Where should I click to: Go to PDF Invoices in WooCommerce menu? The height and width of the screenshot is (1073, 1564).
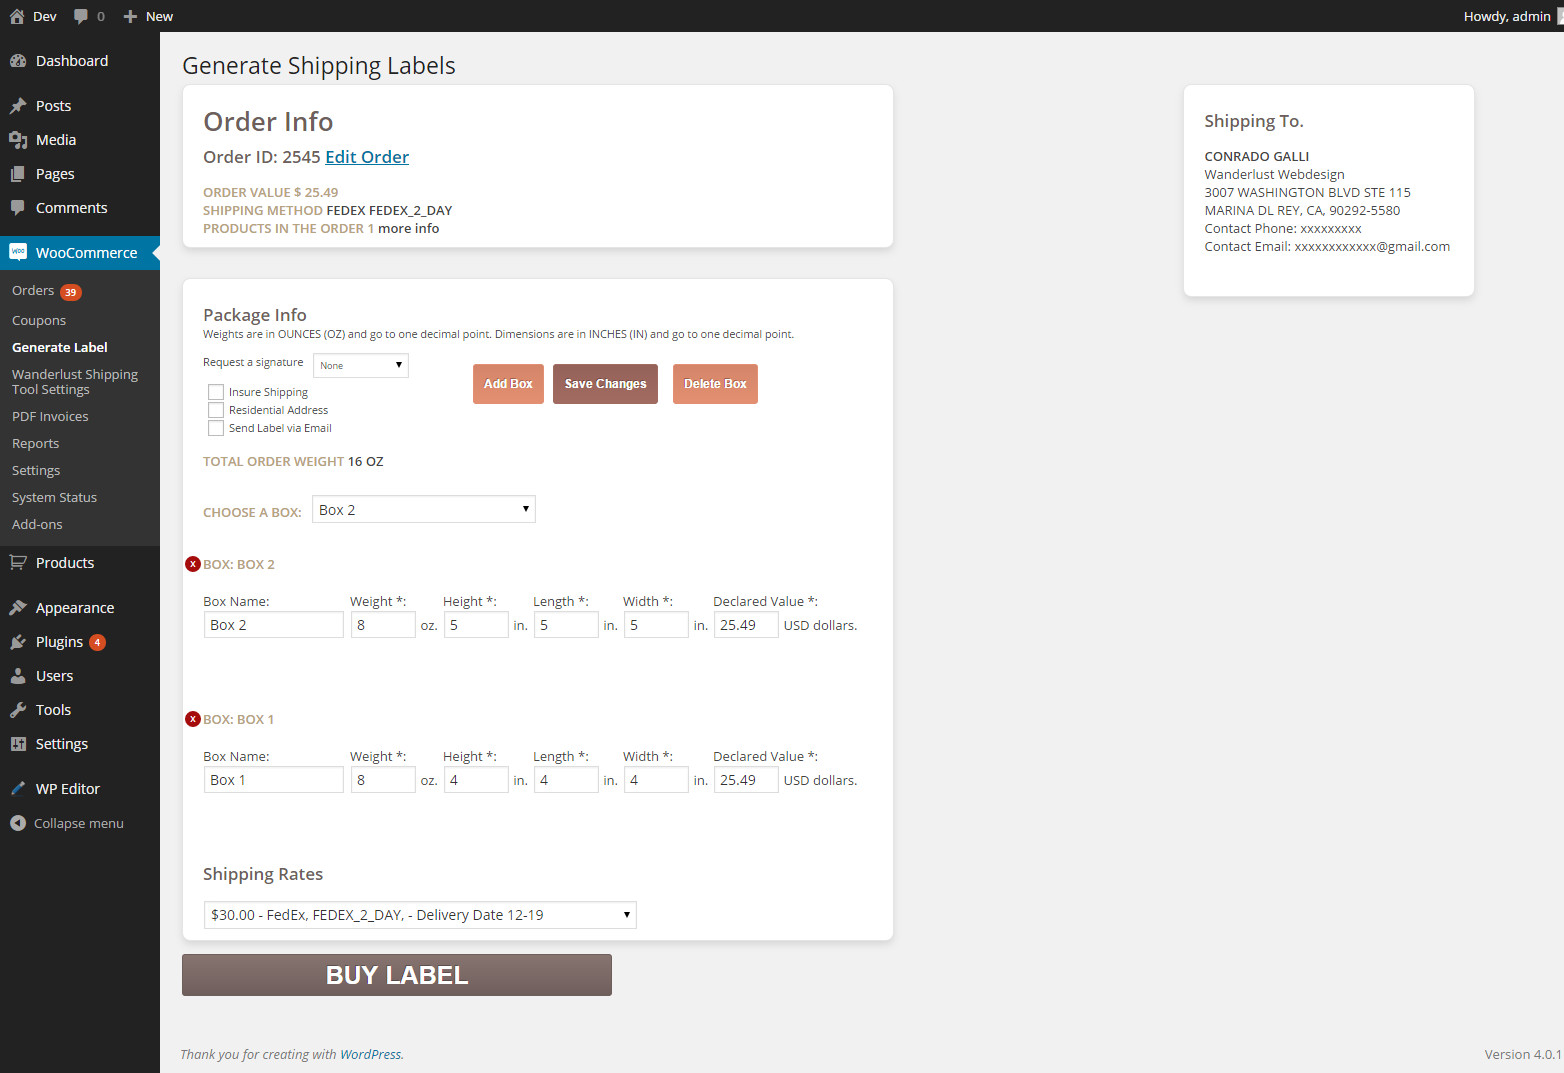click(50, 417)
